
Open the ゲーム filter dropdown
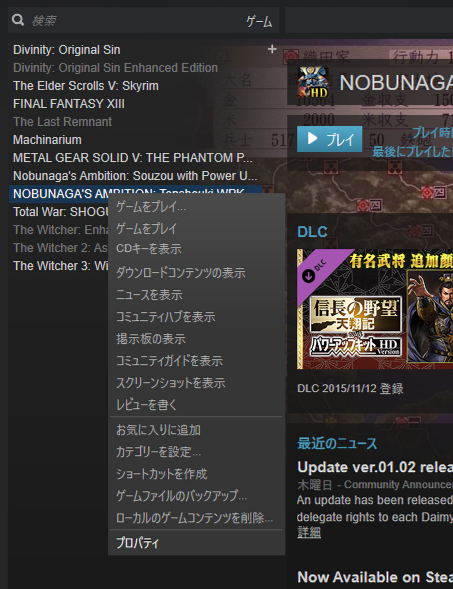(x=259, y=21)
